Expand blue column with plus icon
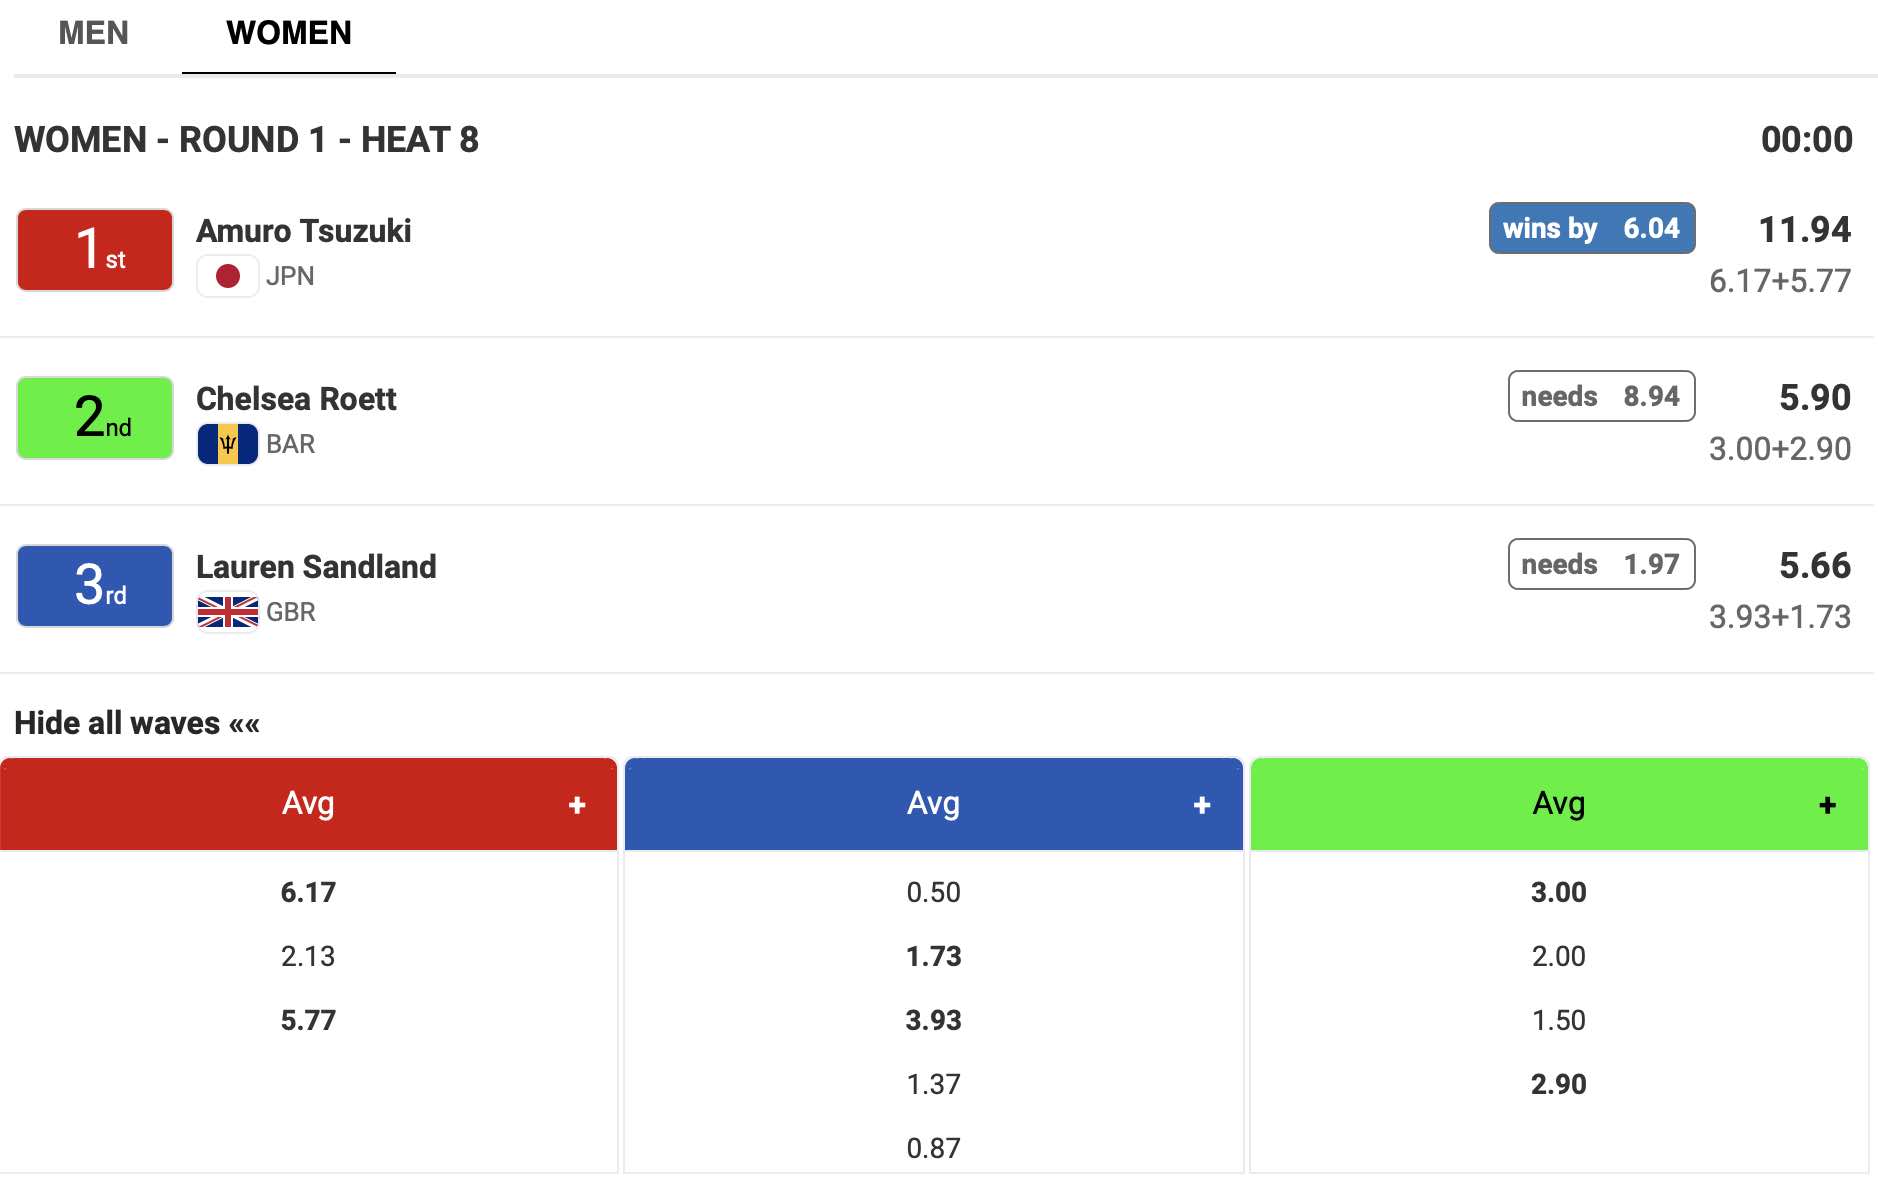The image size is (1878, 1186). (x=1202, y=805)
